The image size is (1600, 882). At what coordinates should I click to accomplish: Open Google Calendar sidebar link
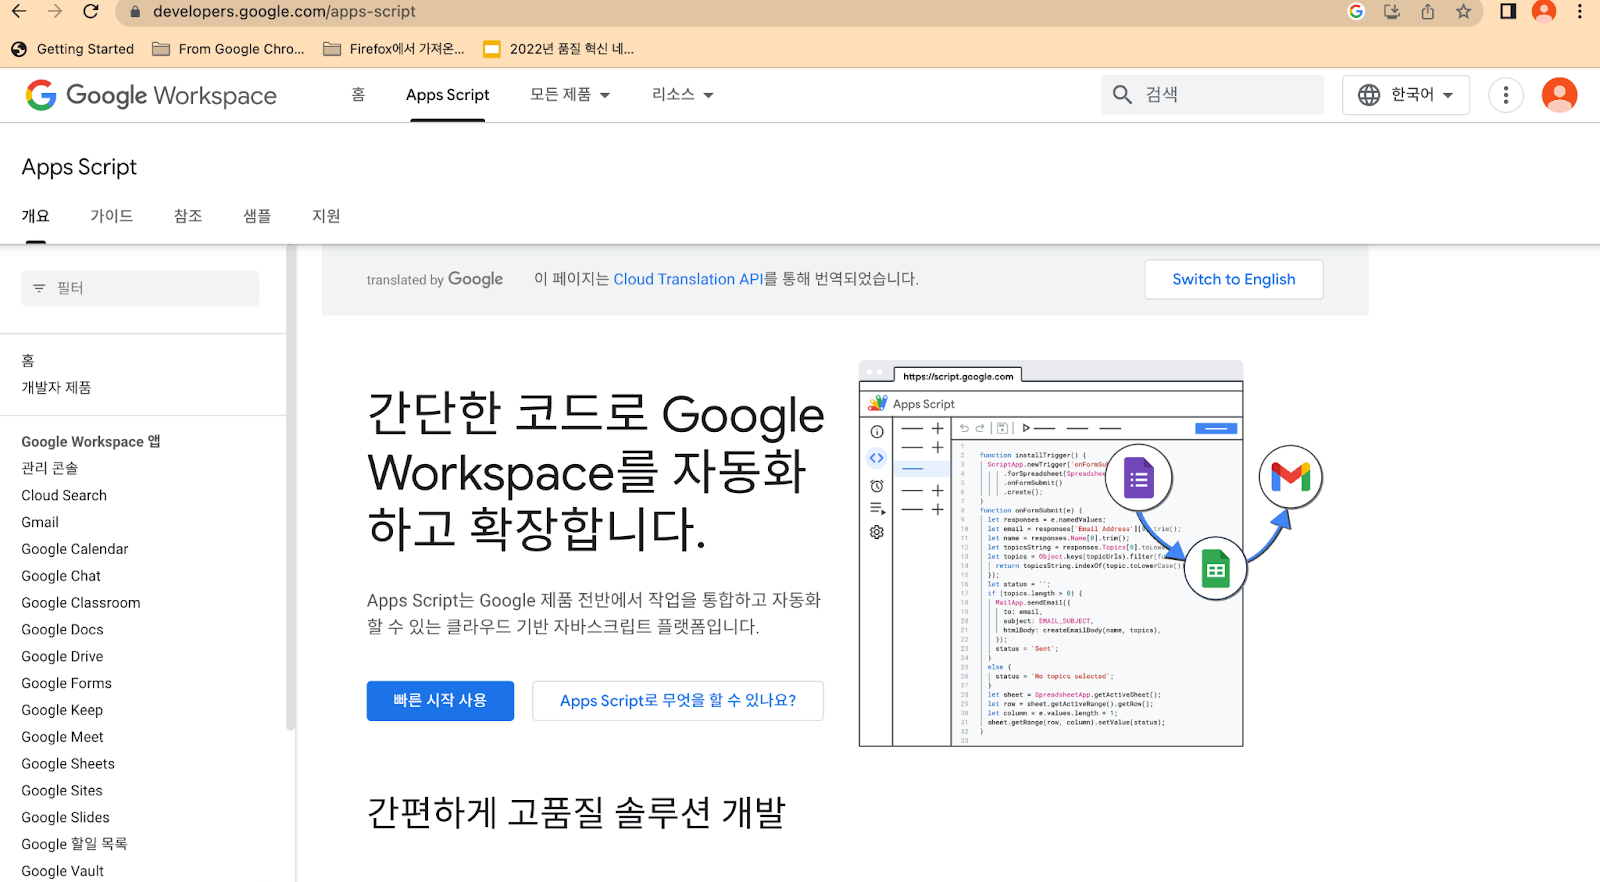coord(75,549)
